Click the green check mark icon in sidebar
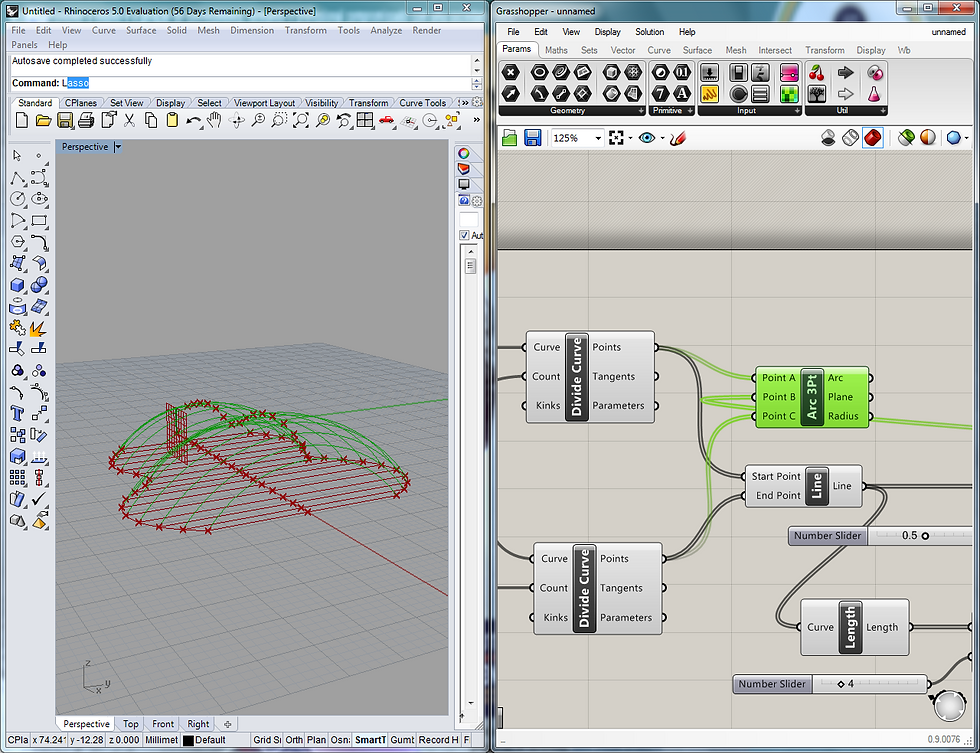The width and height of the screenshot is (980, 753). [39, 499]
